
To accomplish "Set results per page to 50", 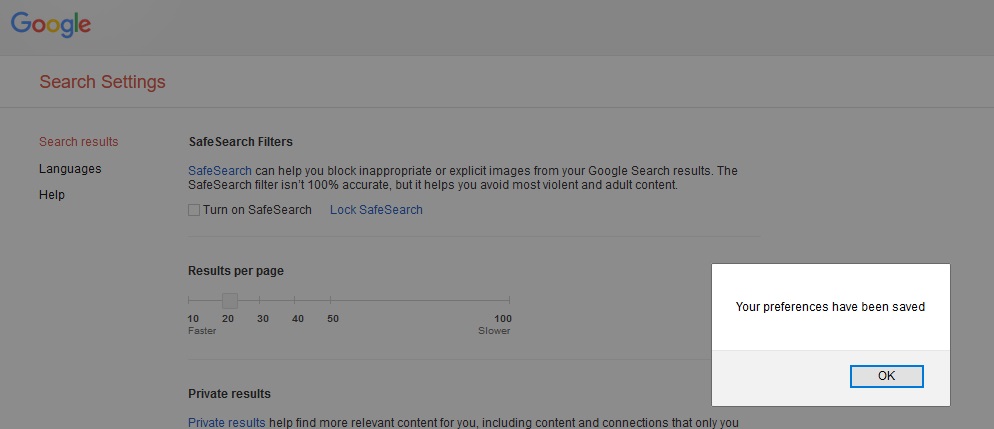I will pos(333,319).
